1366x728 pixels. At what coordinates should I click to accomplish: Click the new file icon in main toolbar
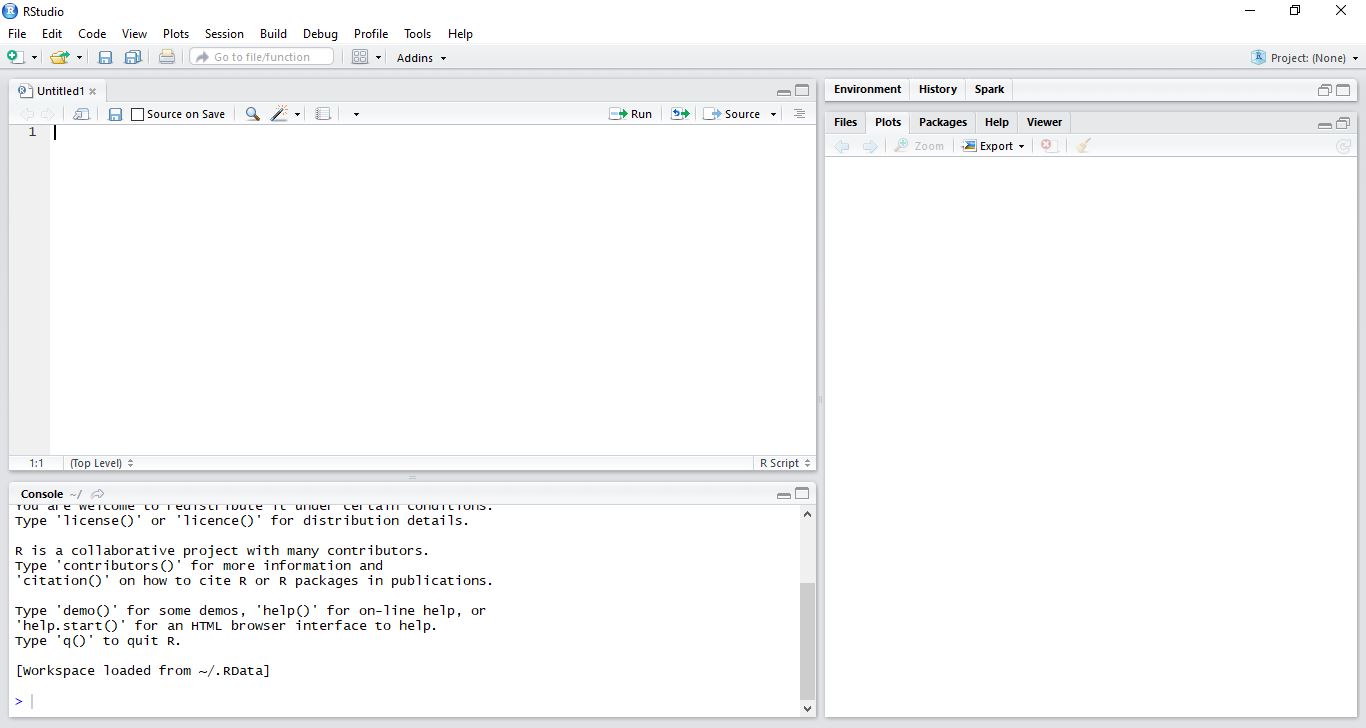pos(16,58)
